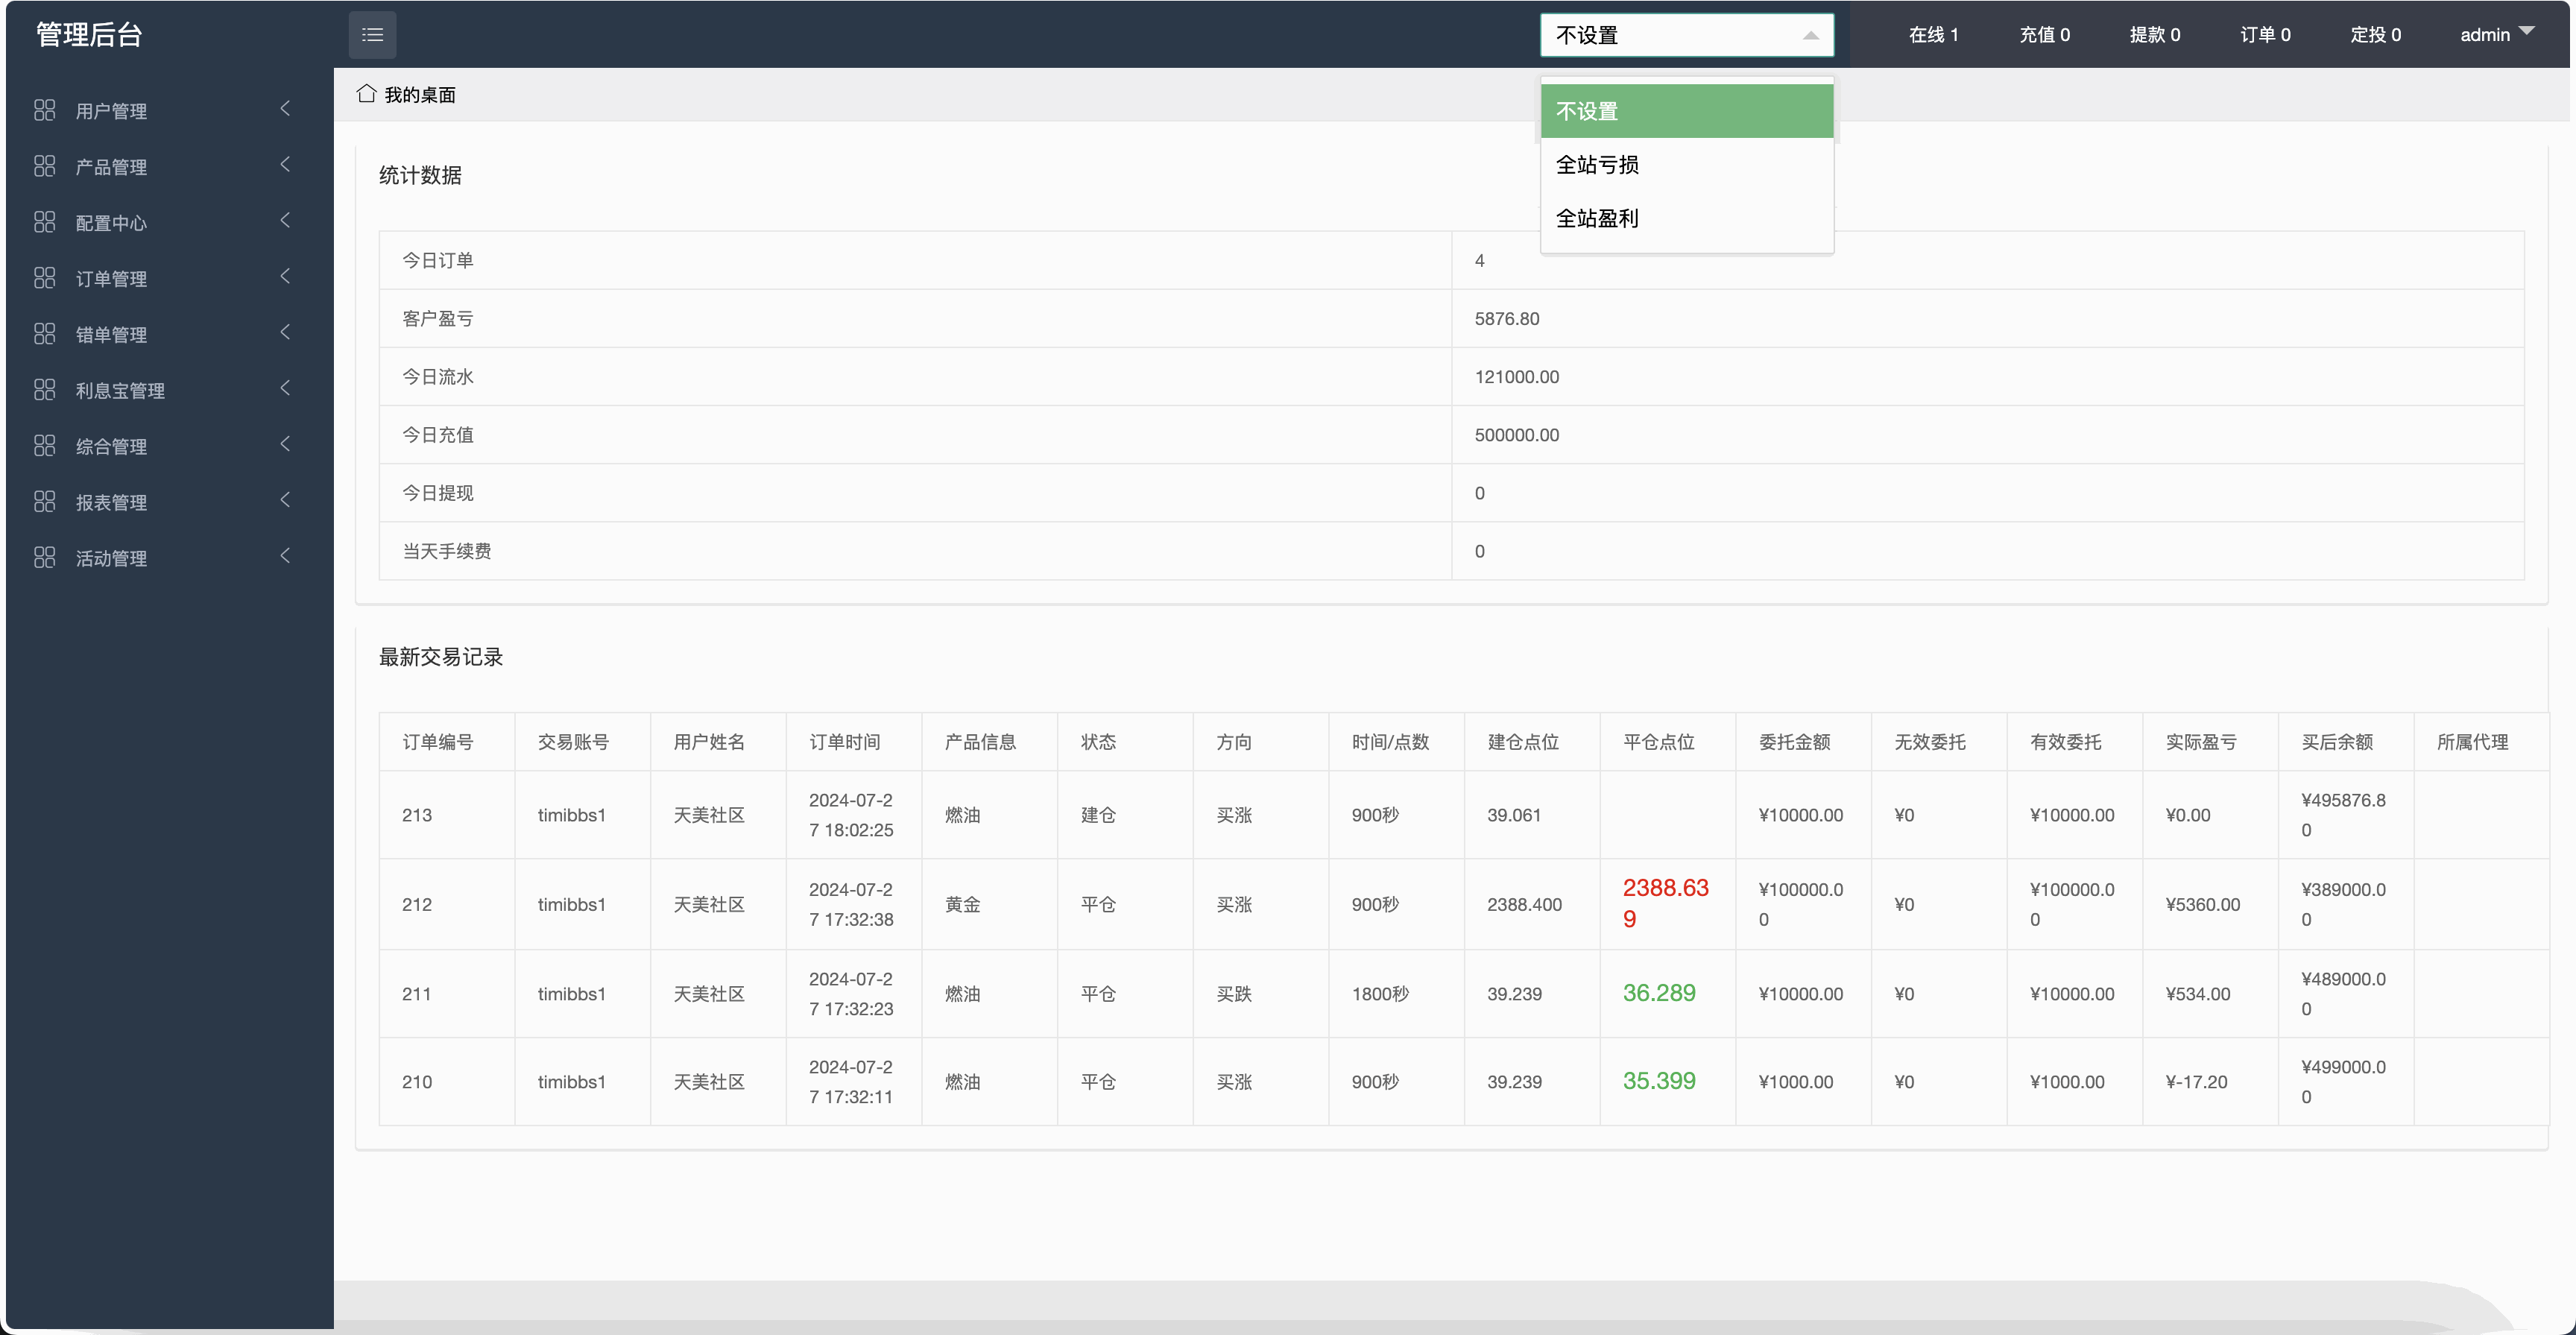Screen dimensions: 2576x1335
Task: Expand the 综合管理 chevron arrow
Action: pos(285,445)
